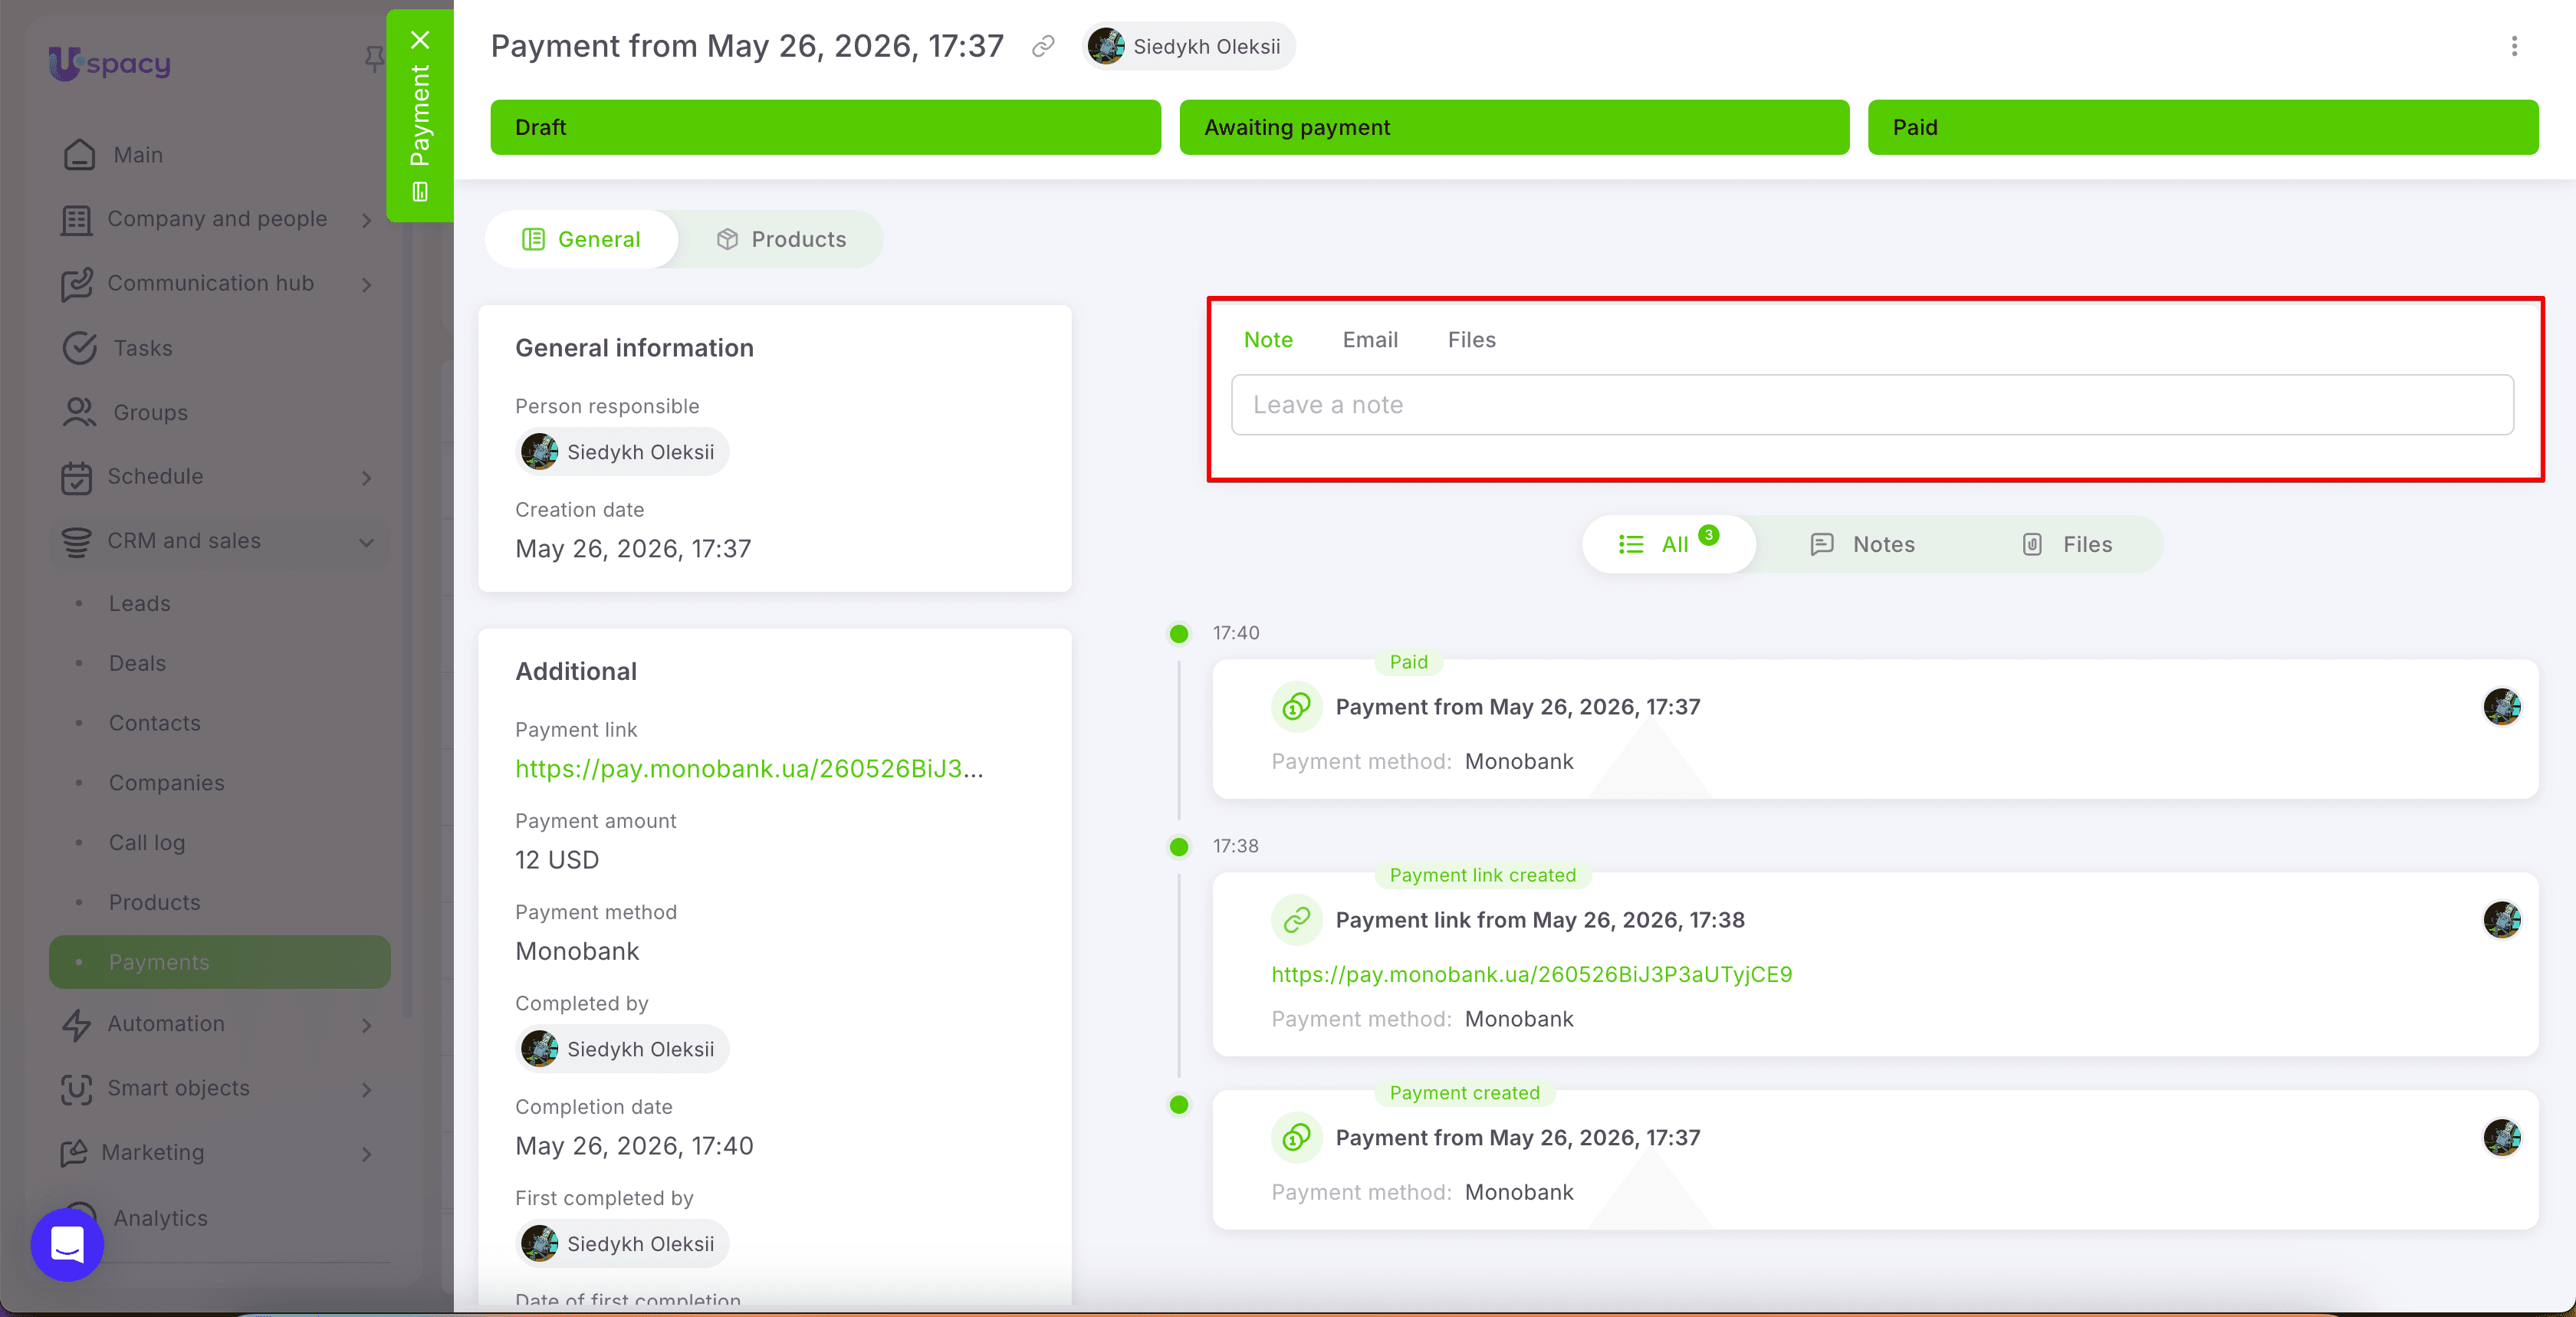Close the Payment side panel
Screen dimensions: 2576x1317
[x=420, y=40]
